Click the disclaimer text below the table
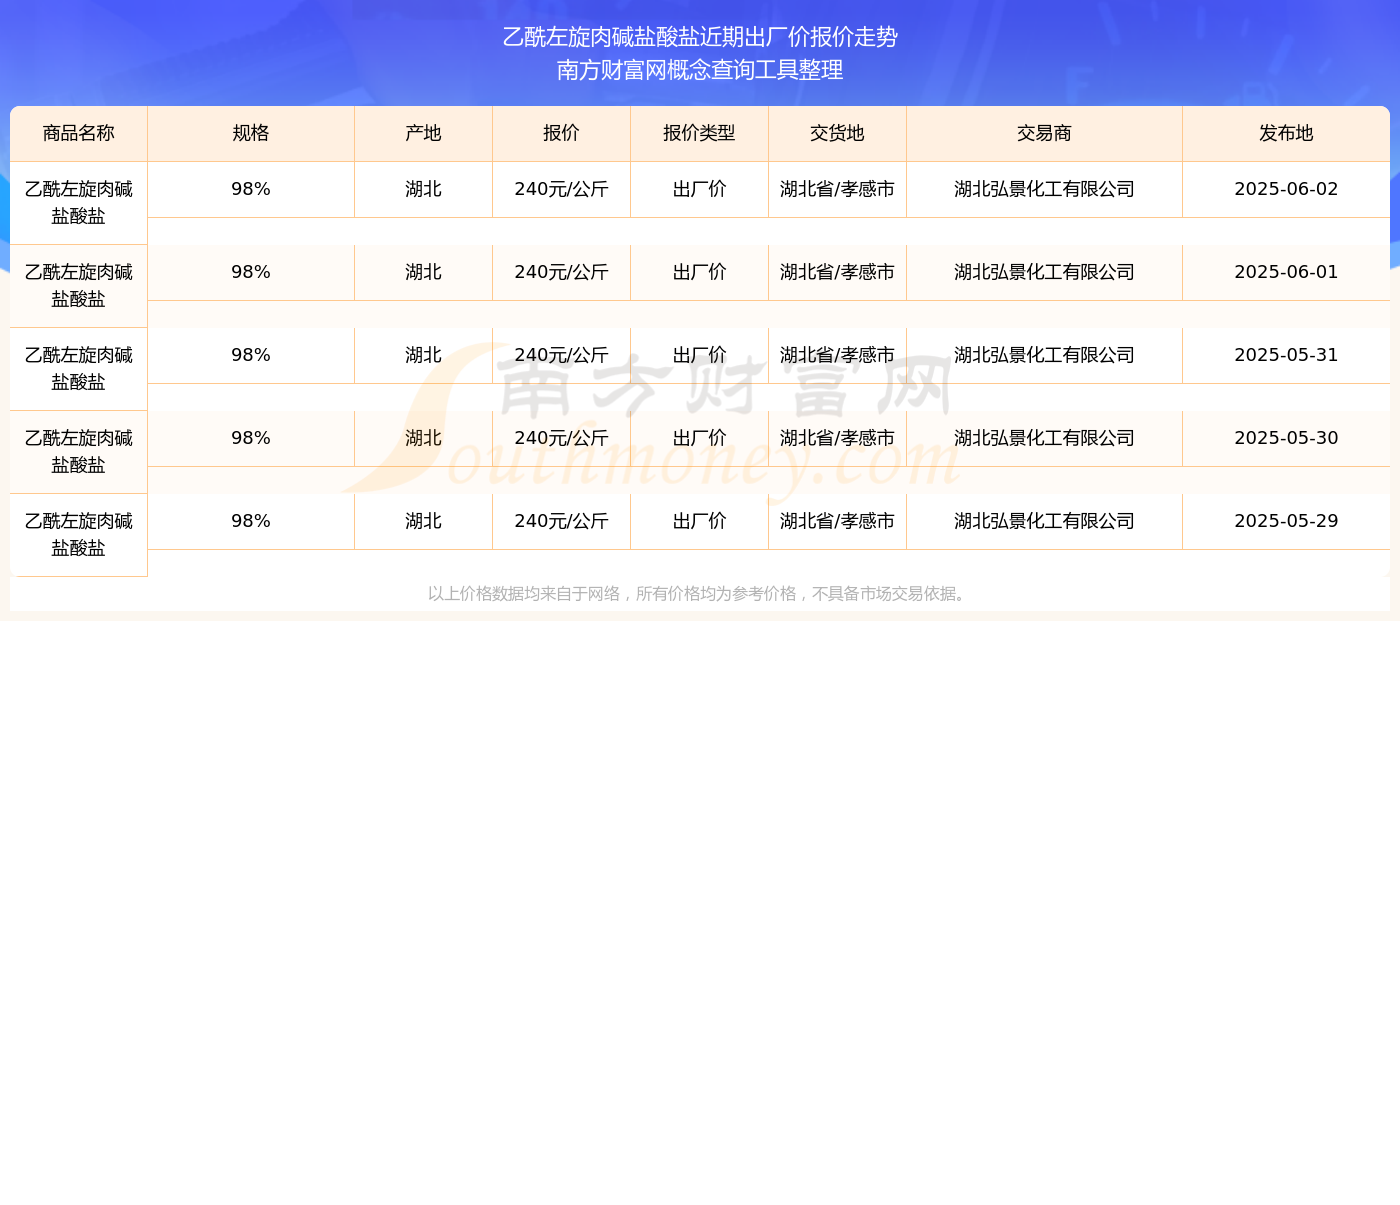1400x1205 pixels. [x=700, y=594]
